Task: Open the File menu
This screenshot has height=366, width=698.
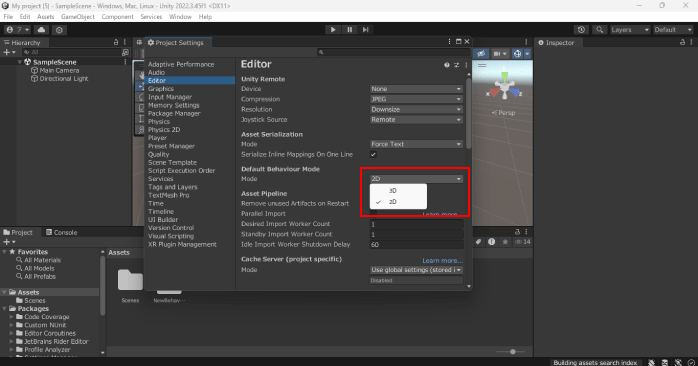Action: pyautogui.click(x=8, y=17)
